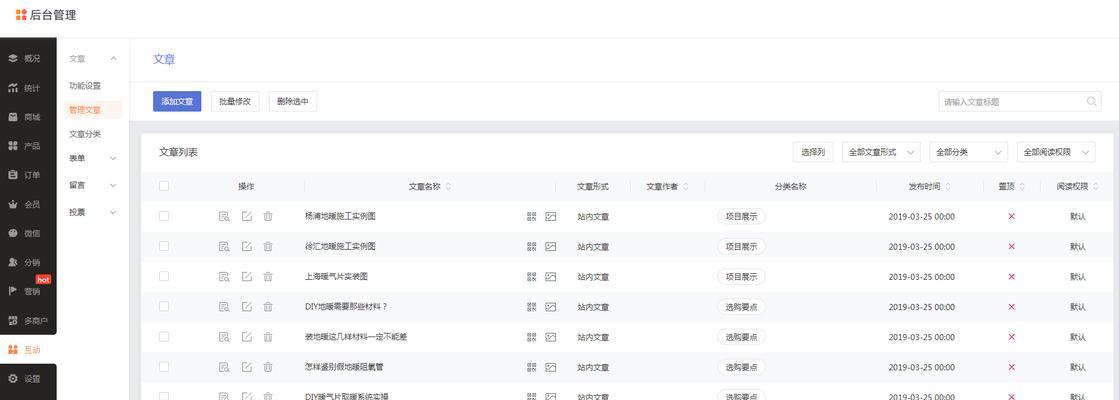Click the 后台管理 logo
Screen dimensions: 1119x400
[x=46, y=14]
